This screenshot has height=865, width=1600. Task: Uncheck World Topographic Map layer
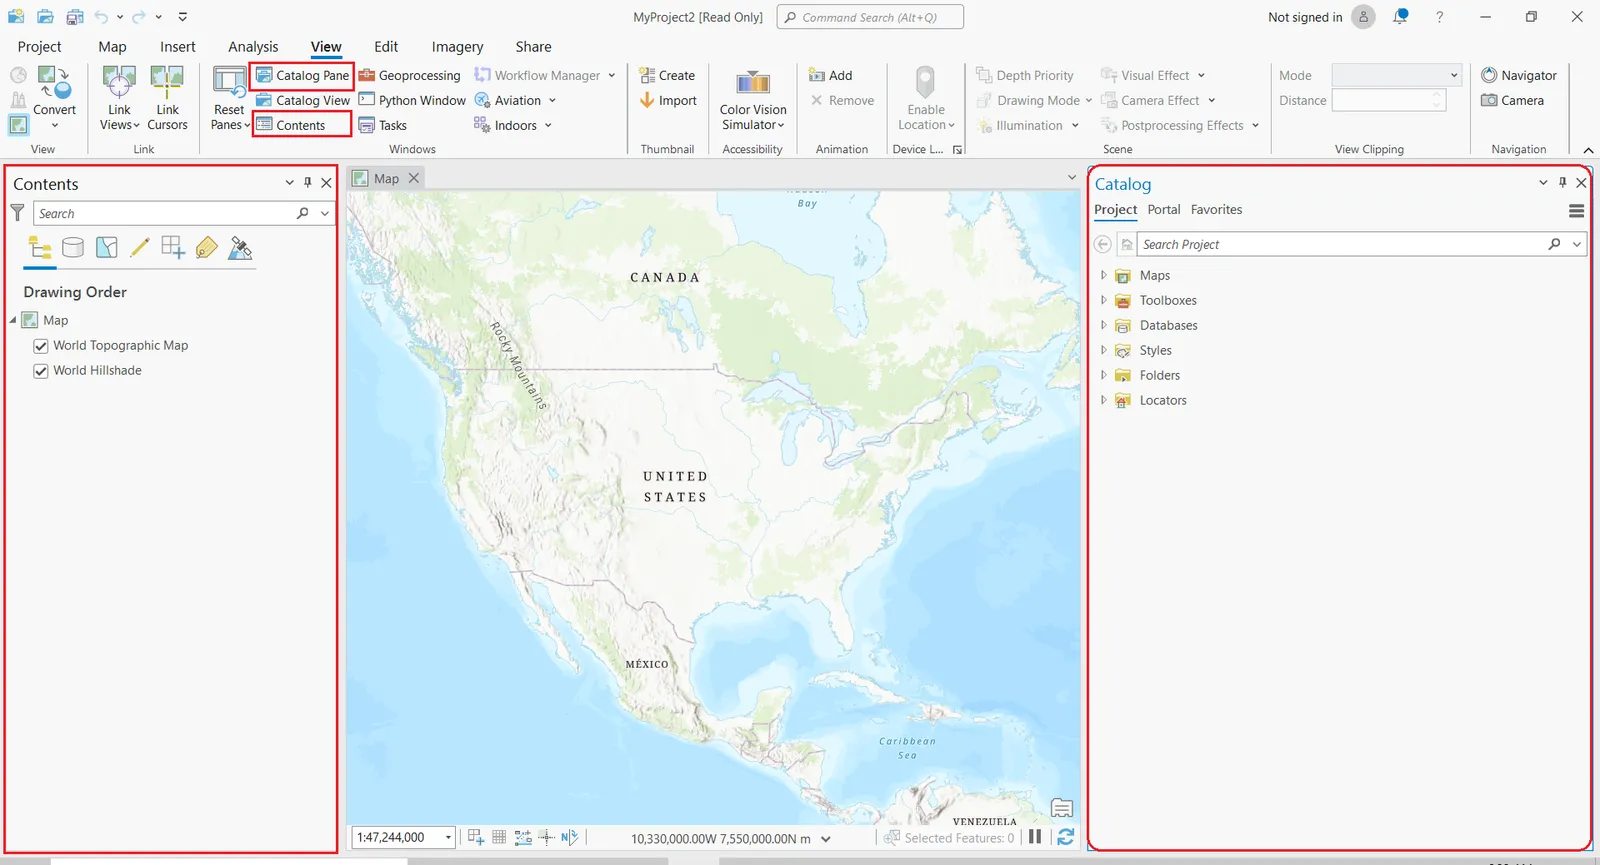click(41, 346)
